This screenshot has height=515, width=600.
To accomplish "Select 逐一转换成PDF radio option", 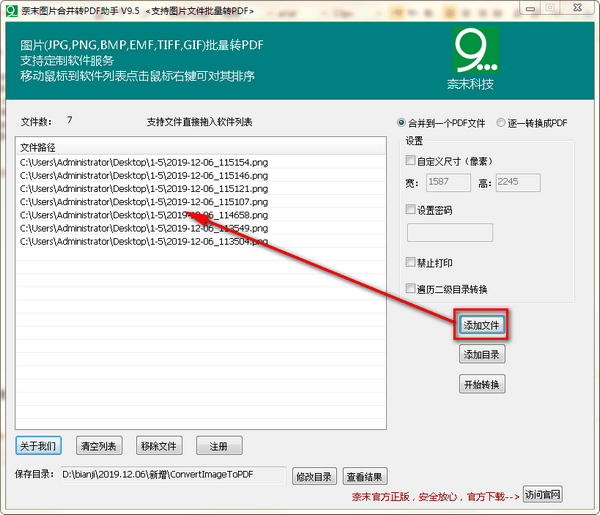I will coord(501,122).
